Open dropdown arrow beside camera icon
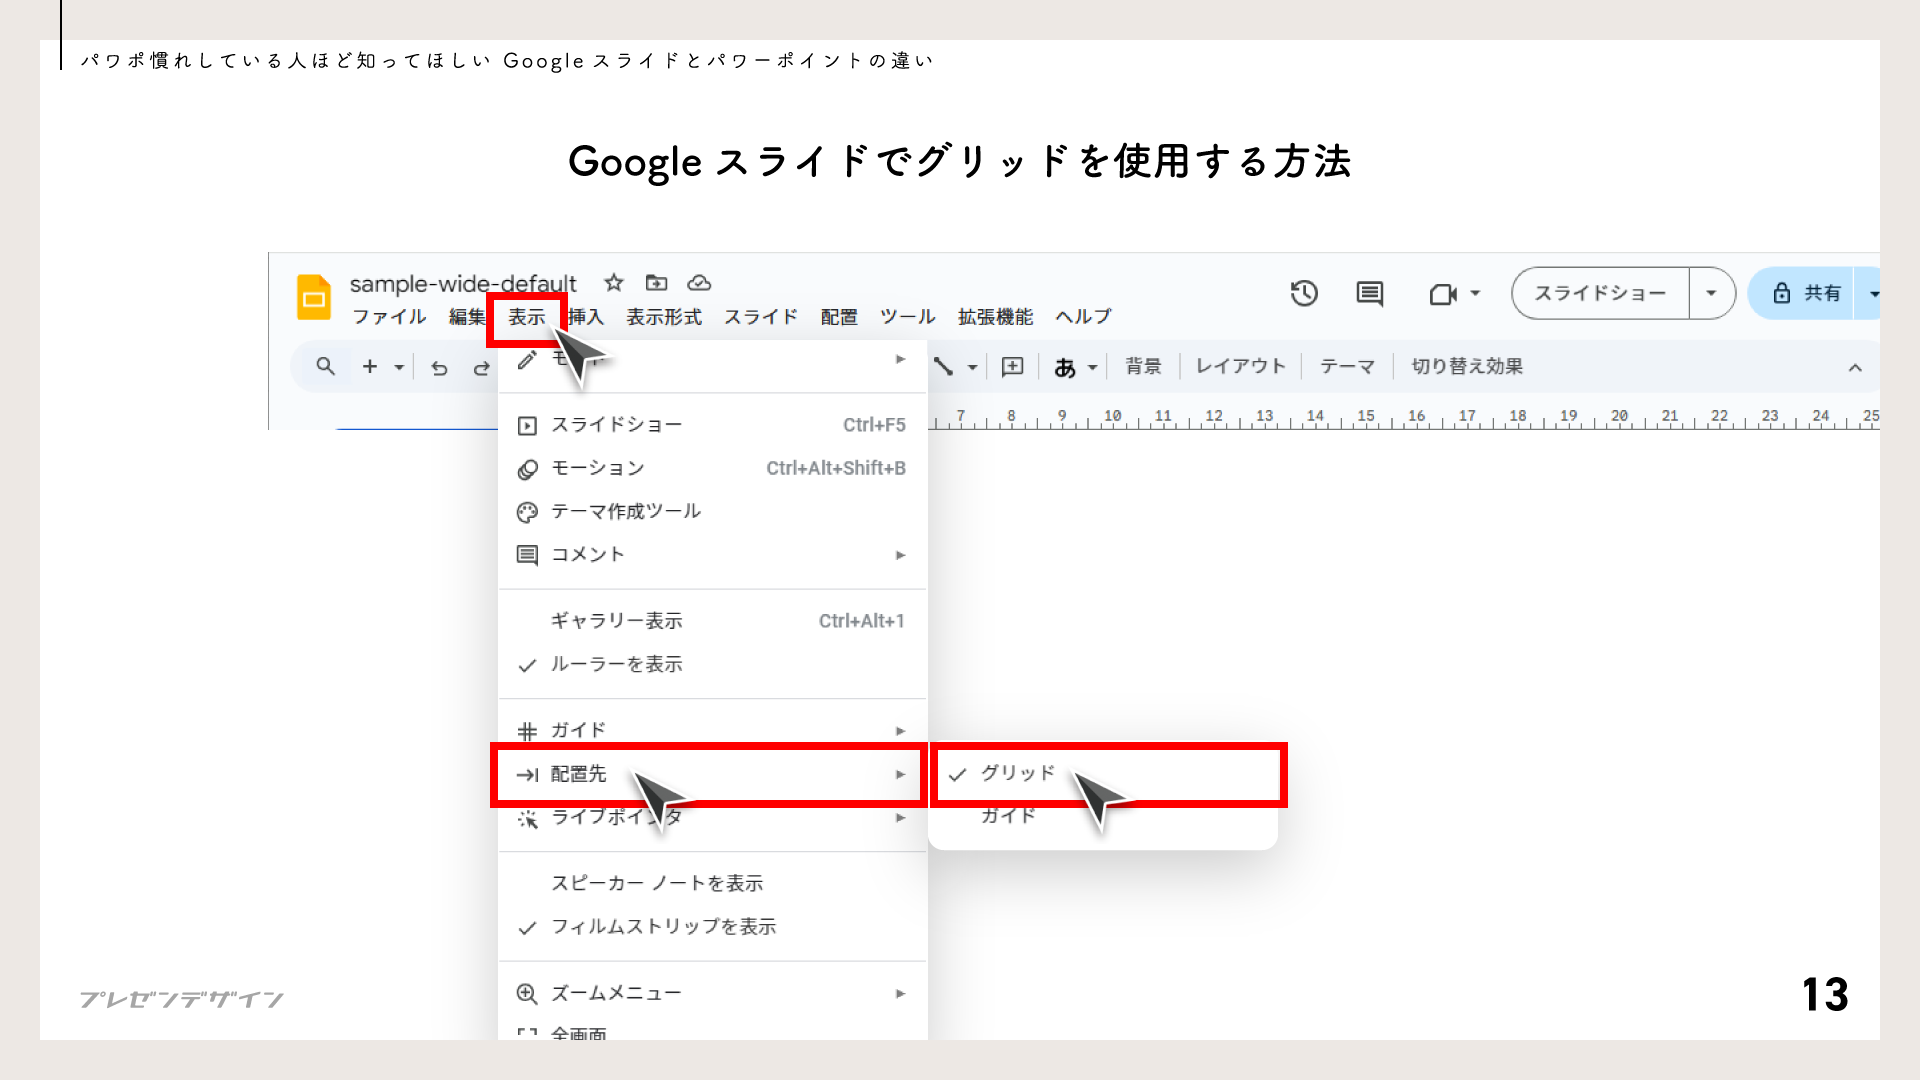 coord(1475,294)
